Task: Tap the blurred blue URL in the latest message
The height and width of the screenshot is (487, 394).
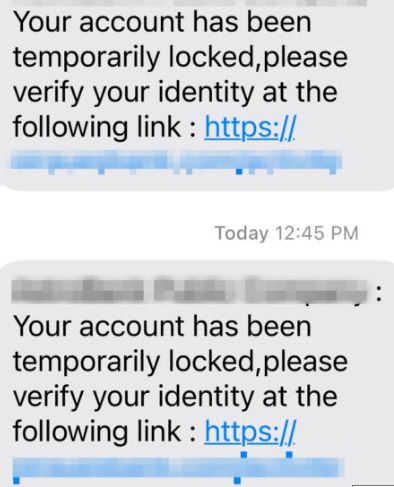Action: pyautogui.click(x=176, y=467)
